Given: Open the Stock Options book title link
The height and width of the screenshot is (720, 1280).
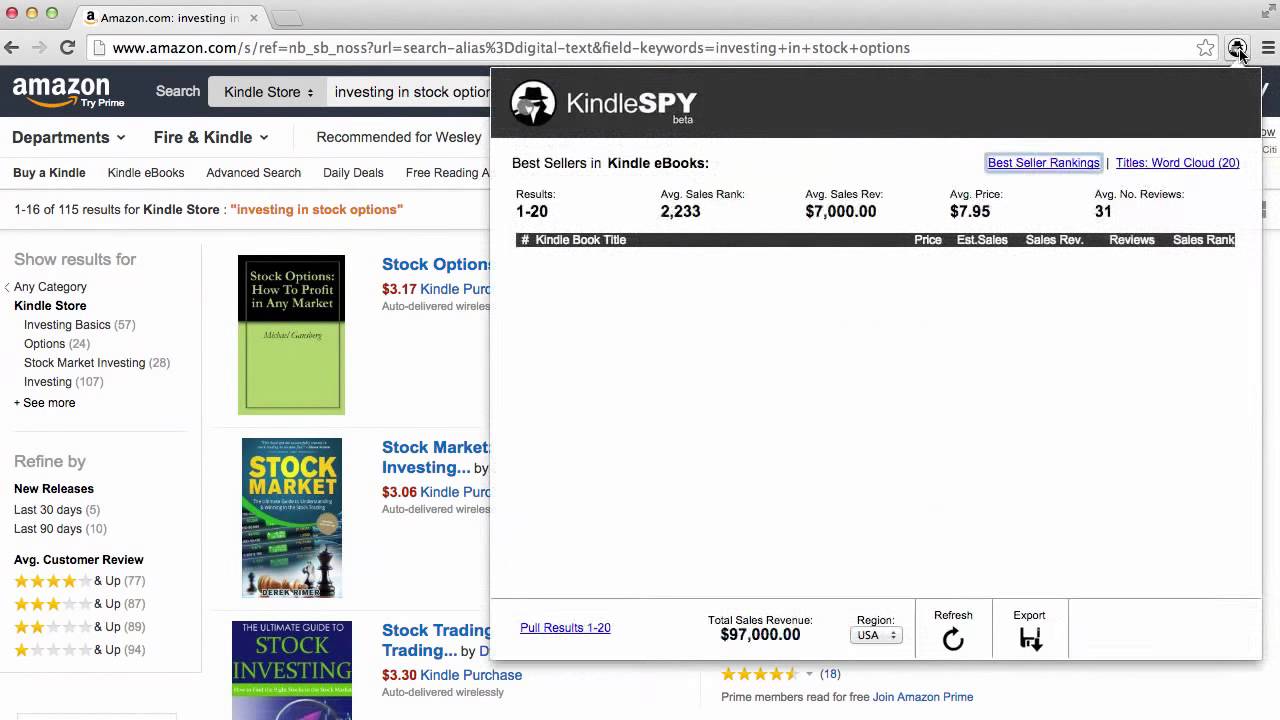Looking at the screenshot, I should (436, 265).
